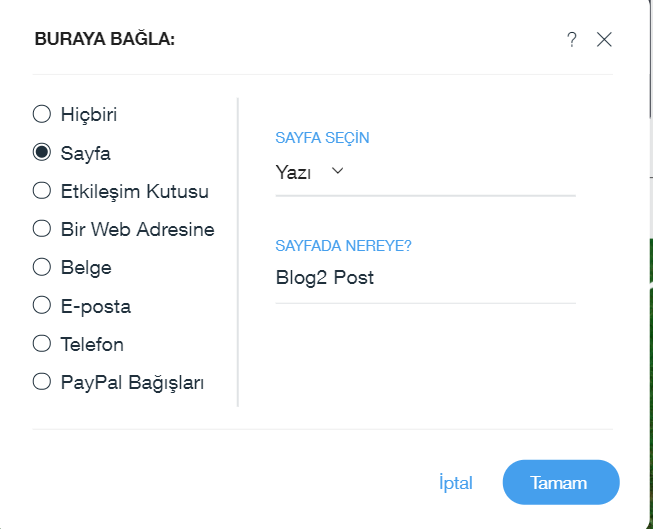Confirm with the Tamam button
653x529 pixels.
click(x=560, y=482)
